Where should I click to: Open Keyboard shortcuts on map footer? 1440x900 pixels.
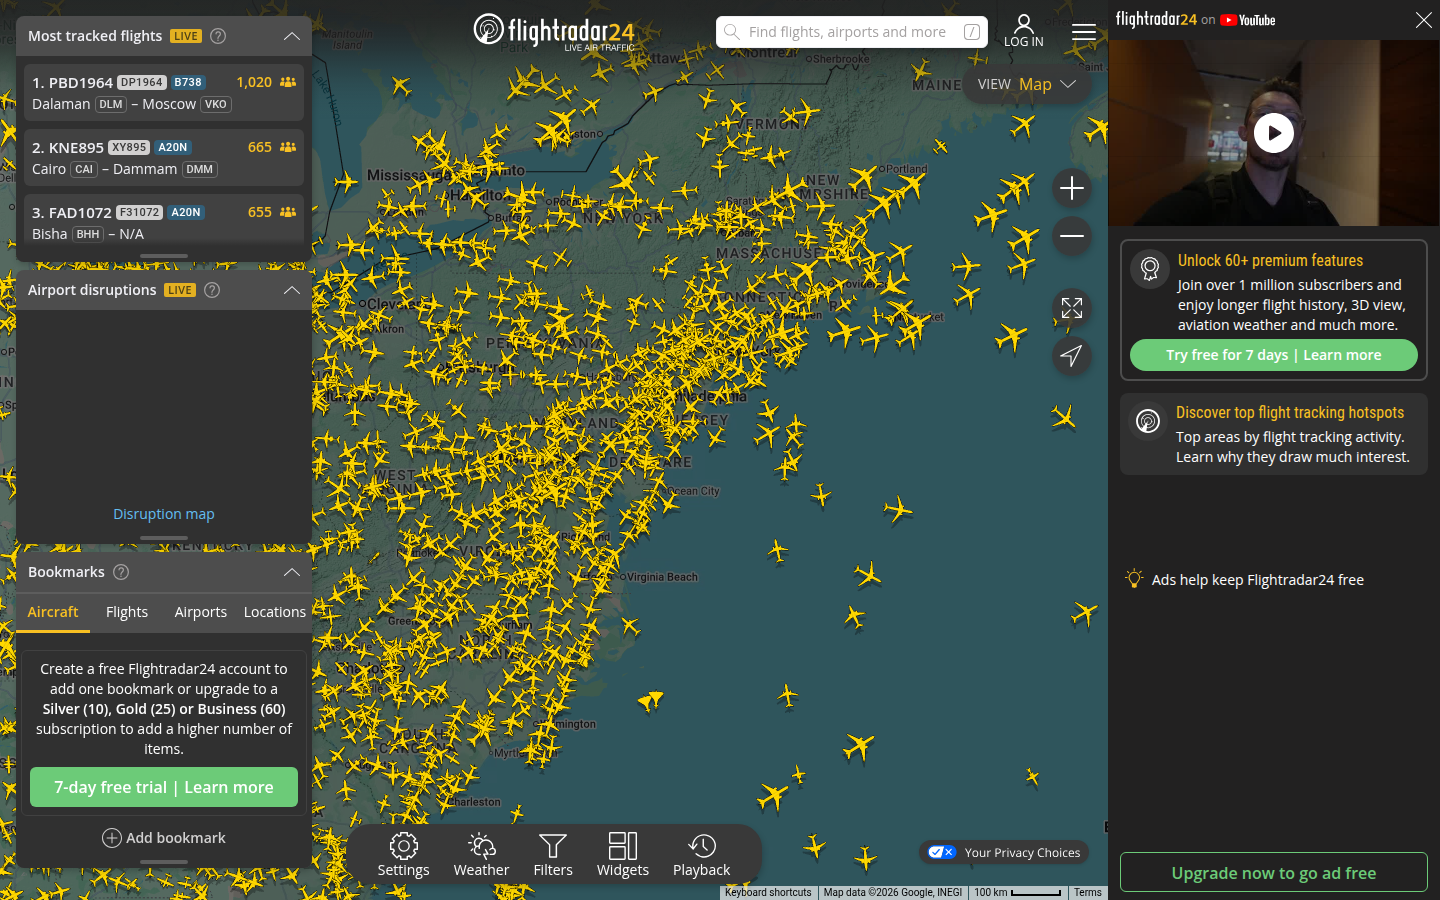point(768,892)
